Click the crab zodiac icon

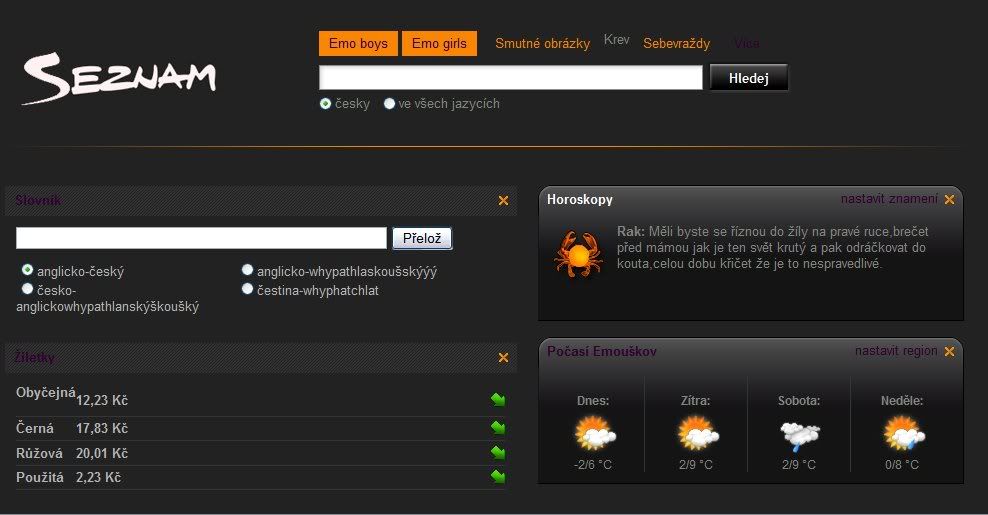(x=578, y=254)
